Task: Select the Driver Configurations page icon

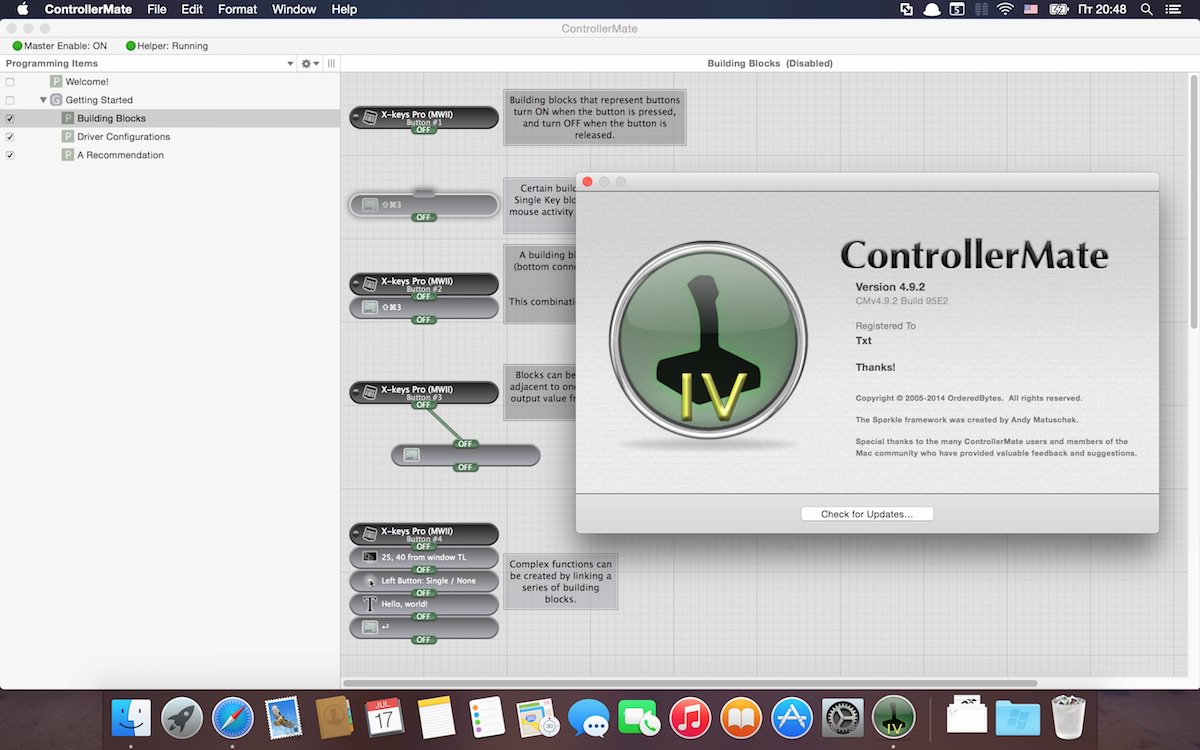Action: [x=68, y=137]
